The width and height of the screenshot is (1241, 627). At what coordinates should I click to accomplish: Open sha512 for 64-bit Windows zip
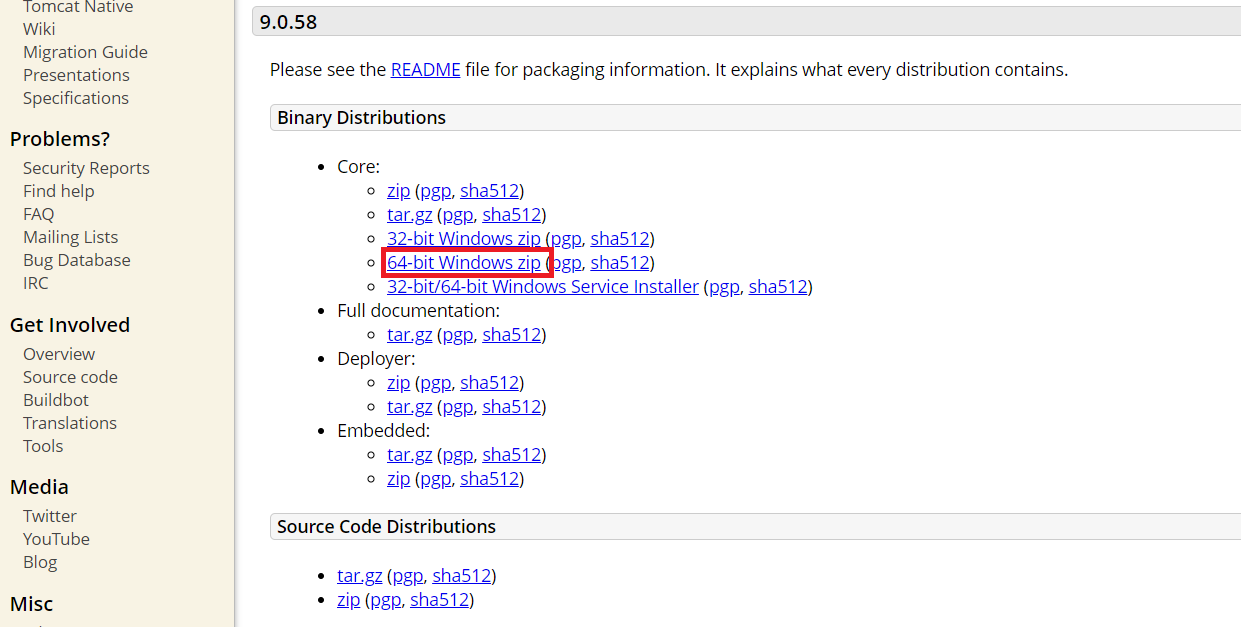click(620, 263)
